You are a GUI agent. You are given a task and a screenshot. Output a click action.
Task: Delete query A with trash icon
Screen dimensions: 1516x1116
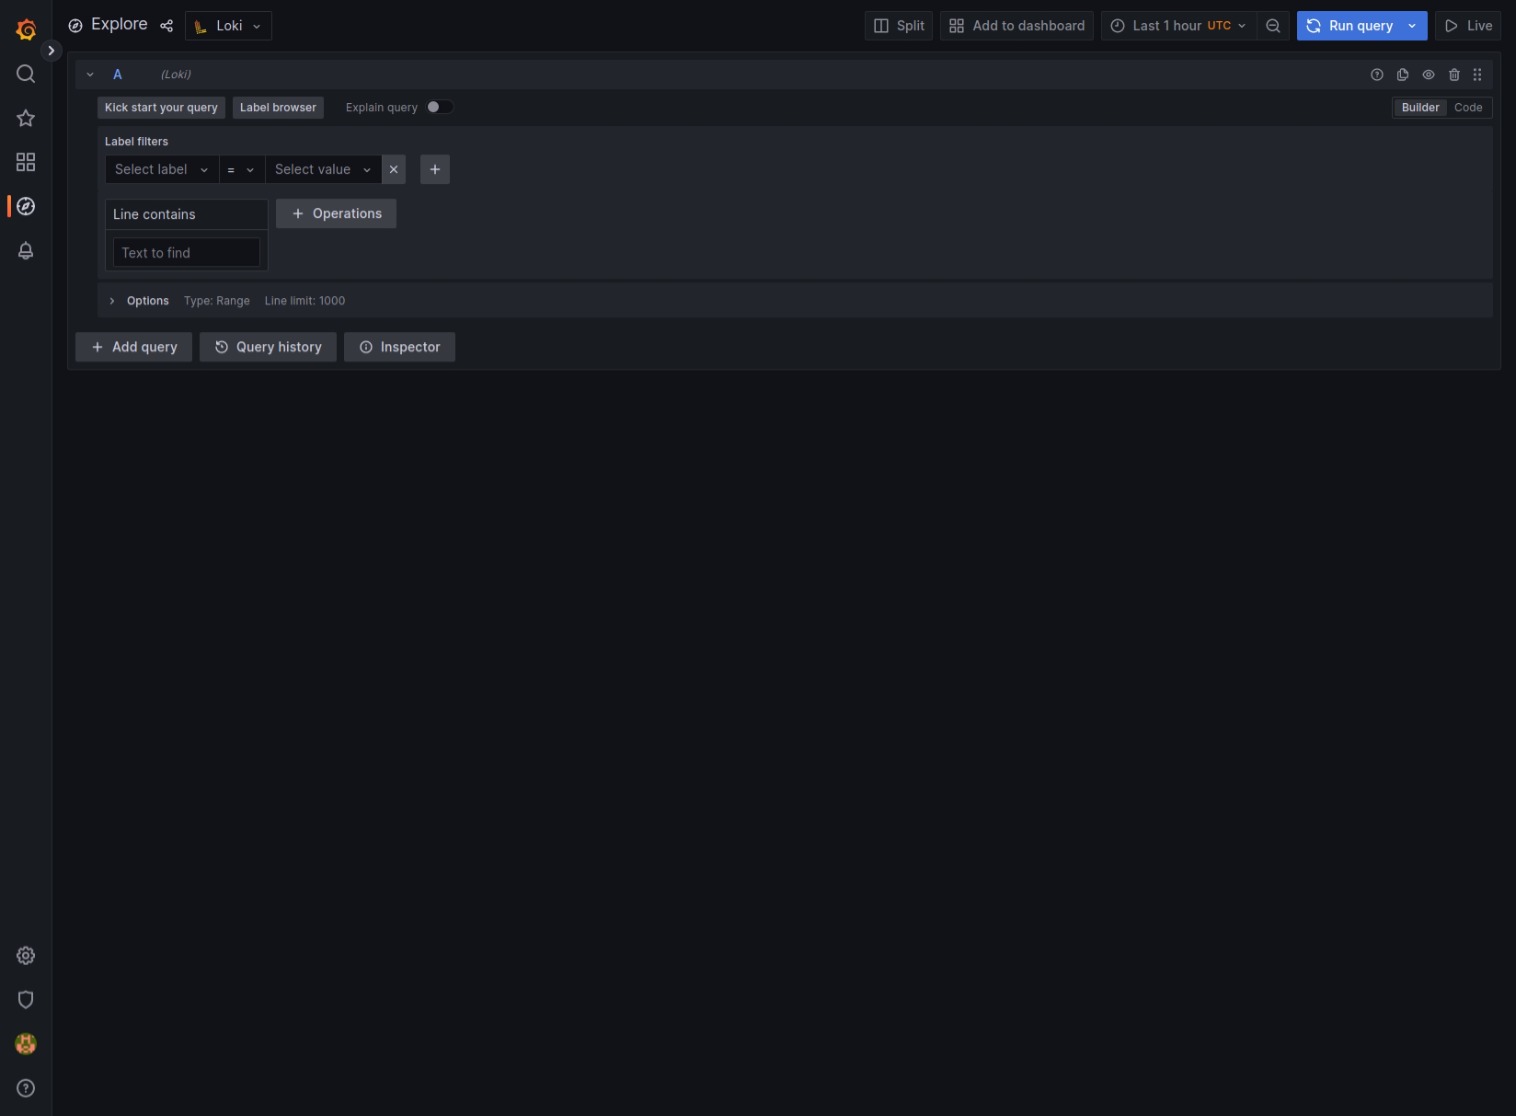pyautogui.click(x=1454, y=75)
